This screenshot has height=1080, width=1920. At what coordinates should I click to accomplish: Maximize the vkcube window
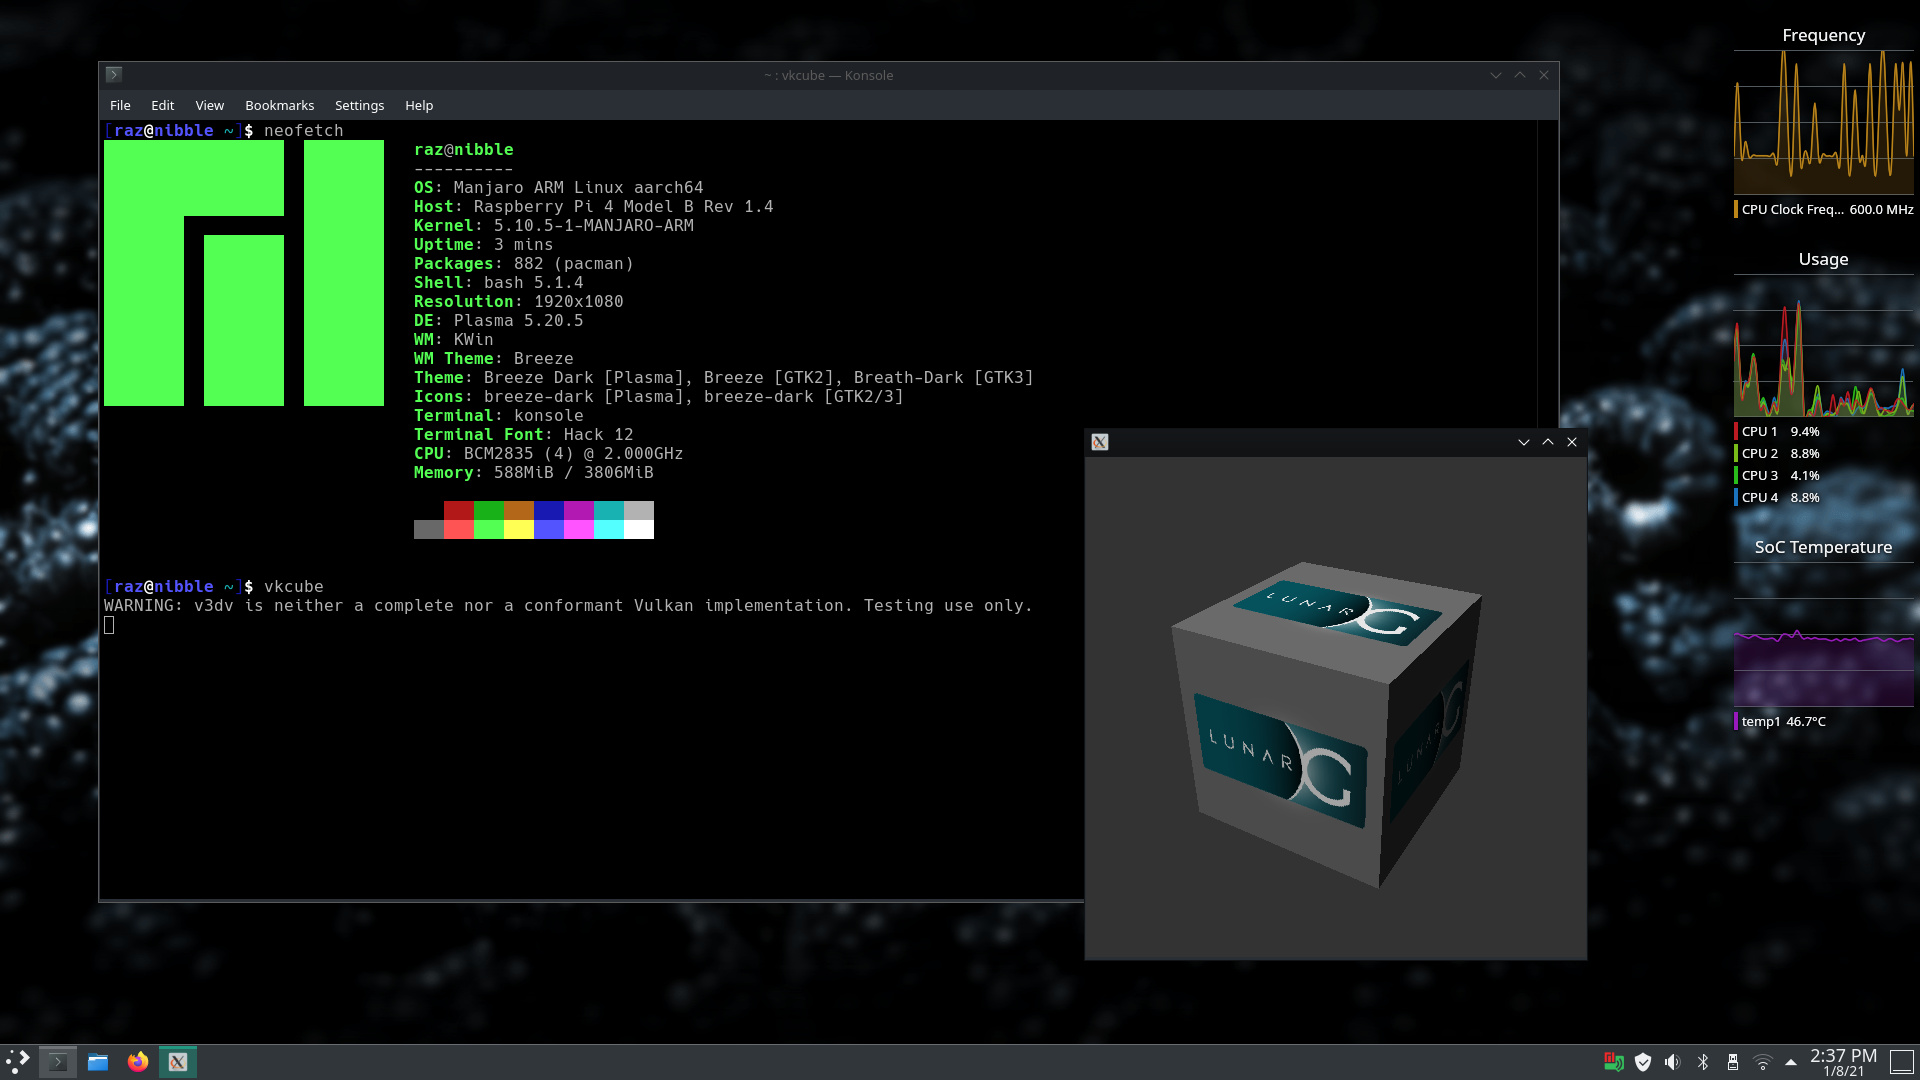(1548, 442)
